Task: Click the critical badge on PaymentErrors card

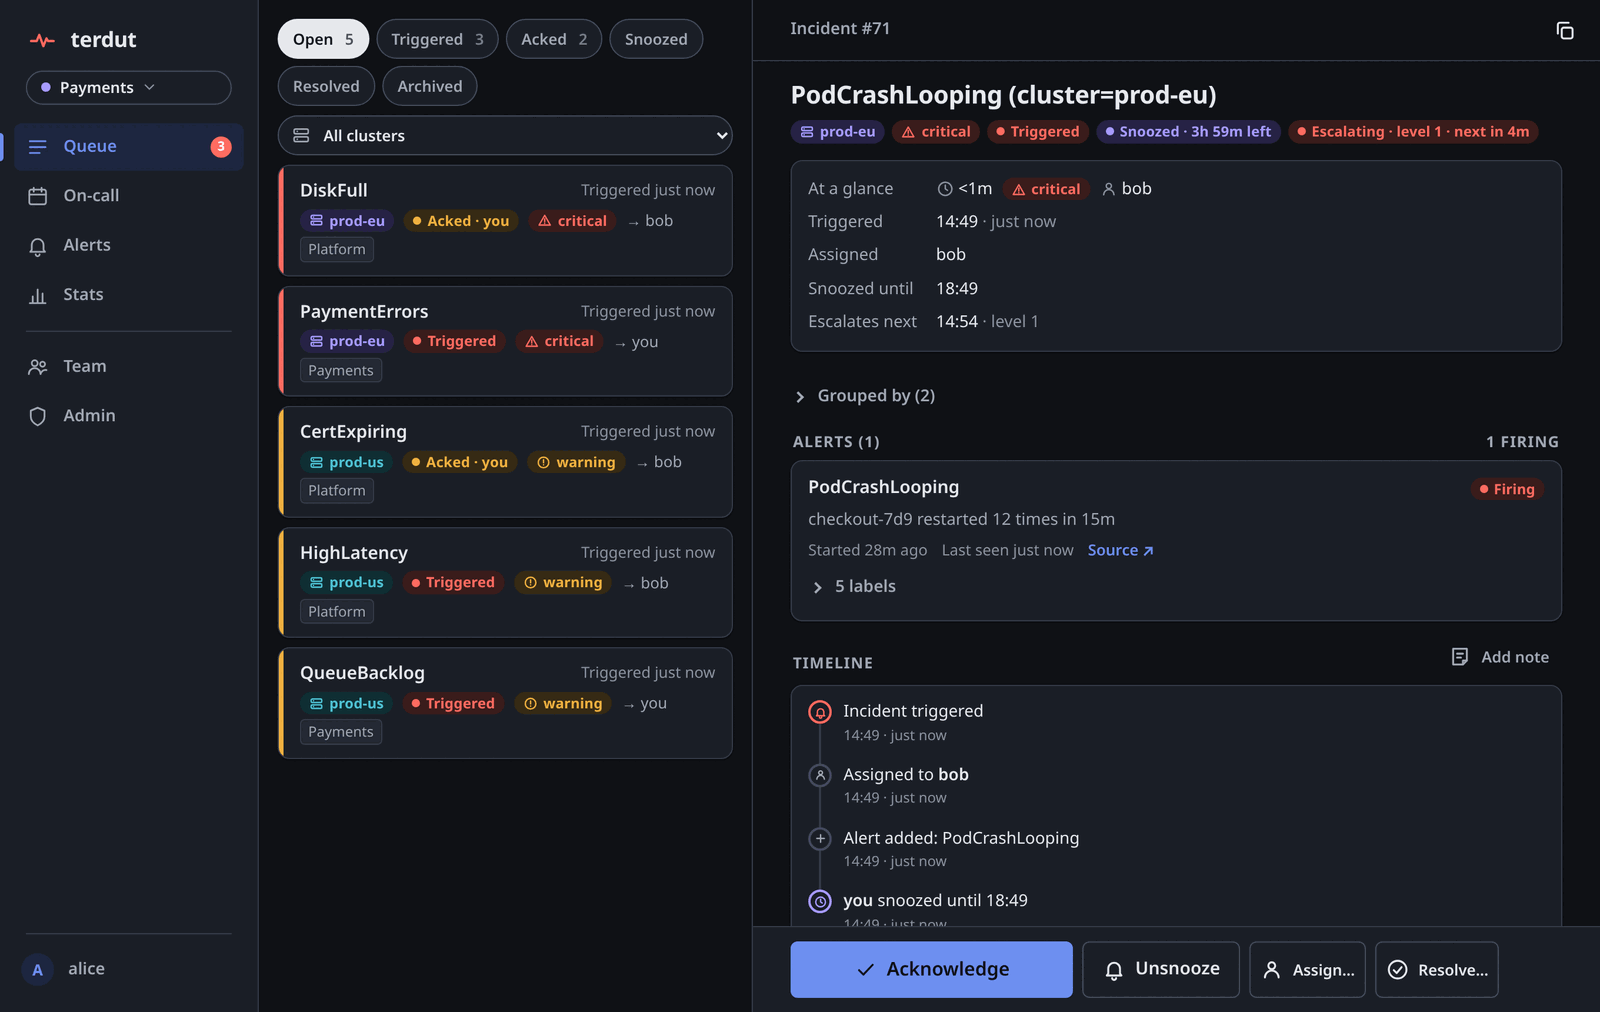Action: click(x=559, y=342)
